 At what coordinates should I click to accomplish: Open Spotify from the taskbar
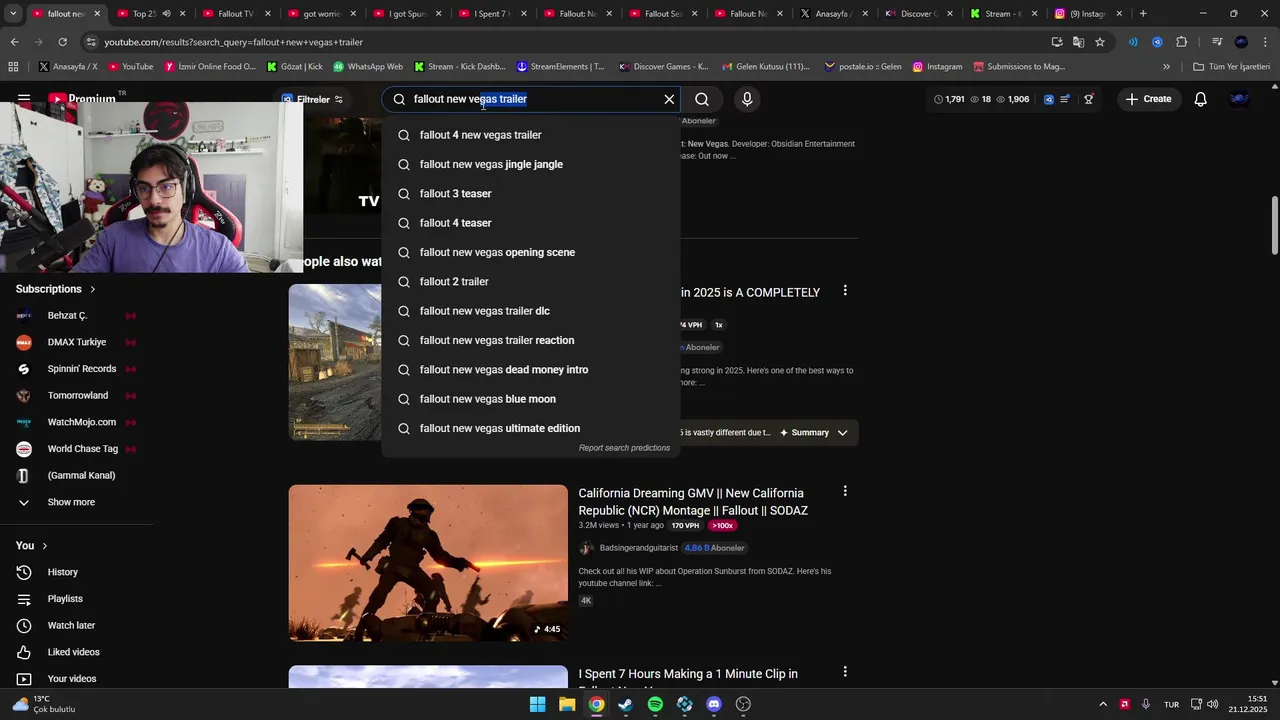655,704
